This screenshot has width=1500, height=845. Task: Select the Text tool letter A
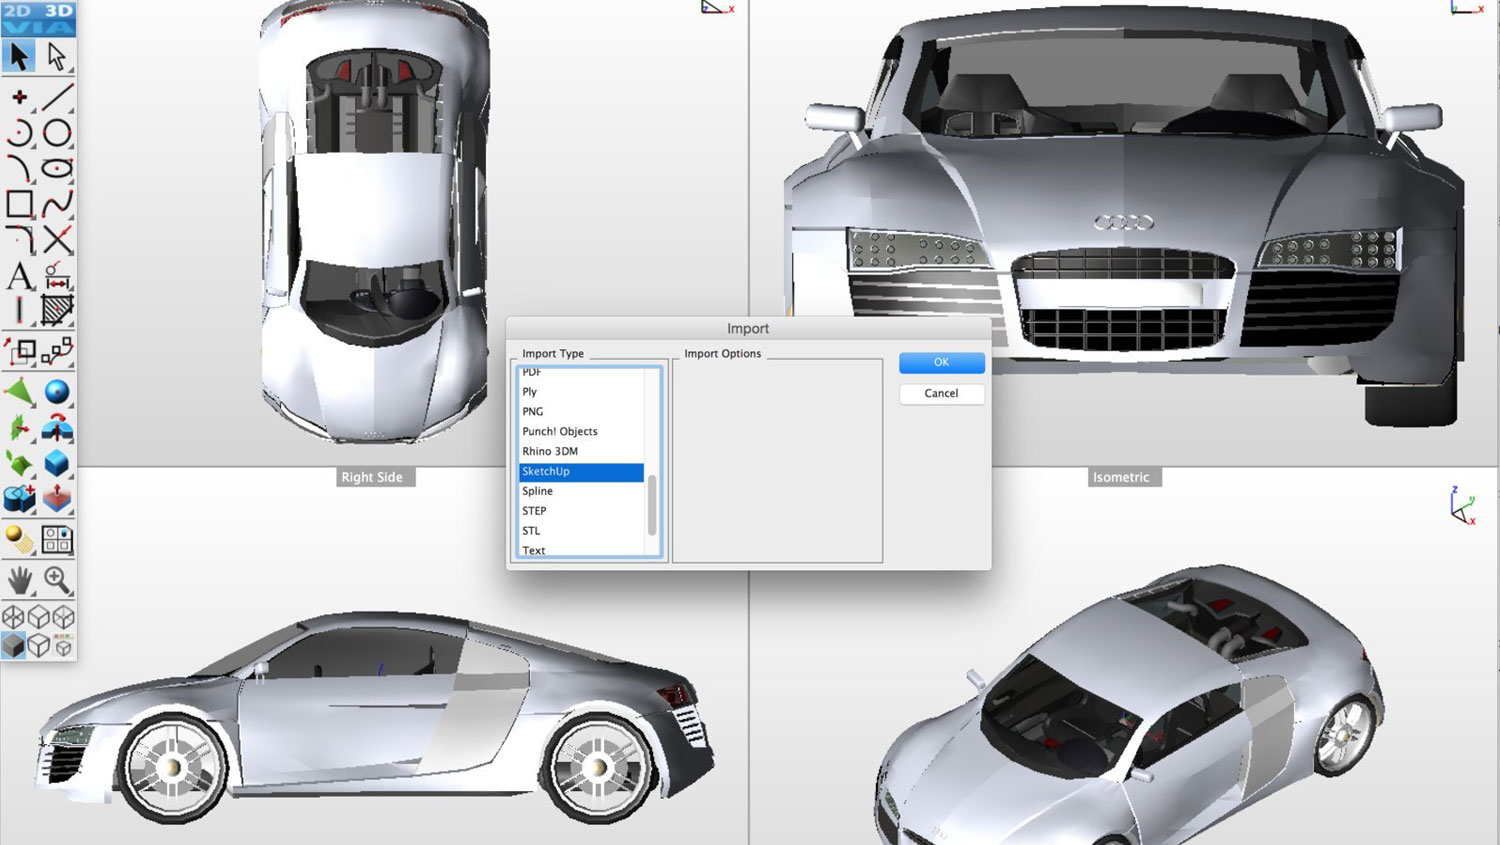click(19, 275)
